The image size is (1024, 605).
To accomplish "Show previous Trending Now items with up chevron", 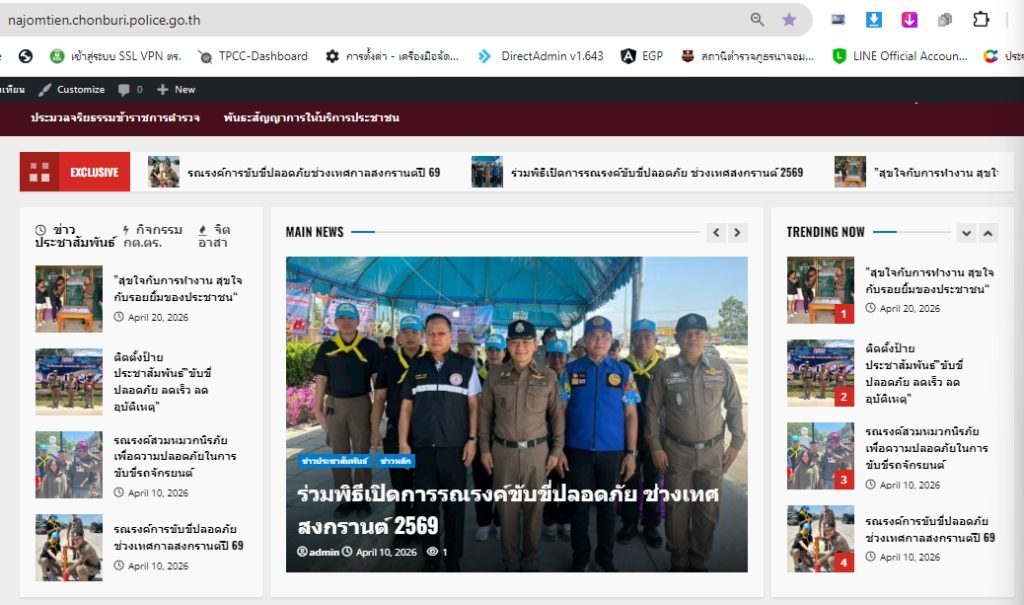I will tap(988, 233).
